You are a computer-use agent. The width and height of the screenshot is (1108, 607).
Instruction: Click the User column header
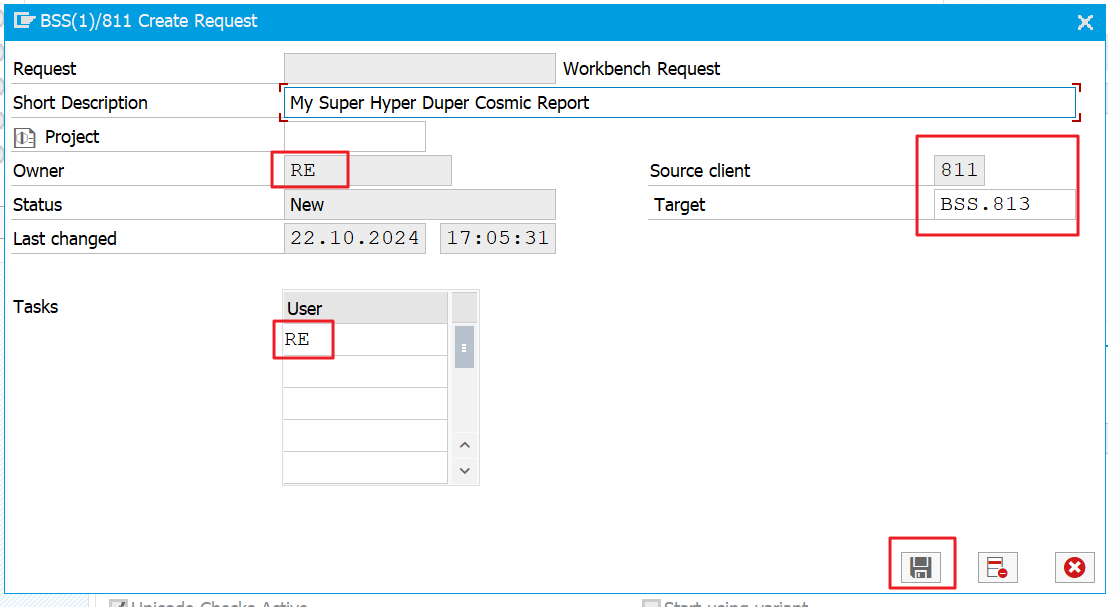coord(364,308)
